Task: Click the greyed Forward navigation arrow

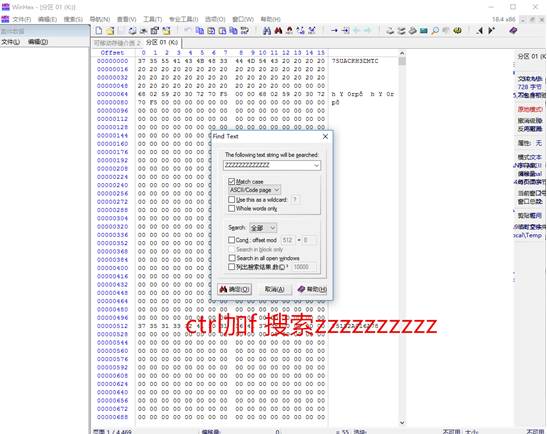Action: (x=368, y=31)
